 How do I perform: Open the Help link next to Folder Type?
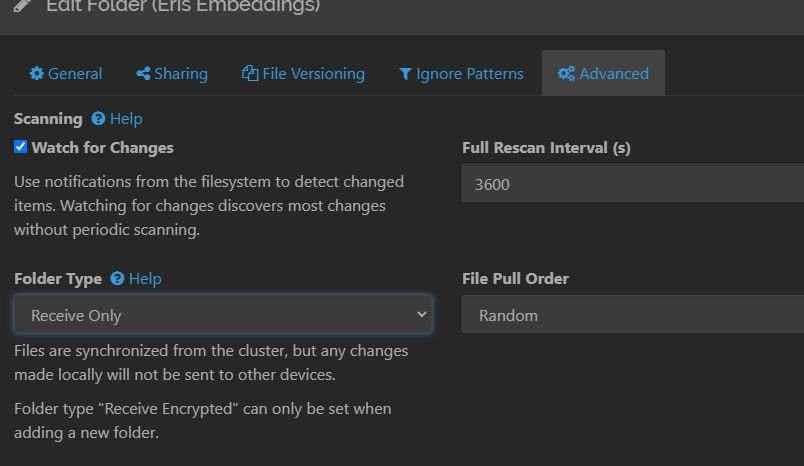point(145,279)
